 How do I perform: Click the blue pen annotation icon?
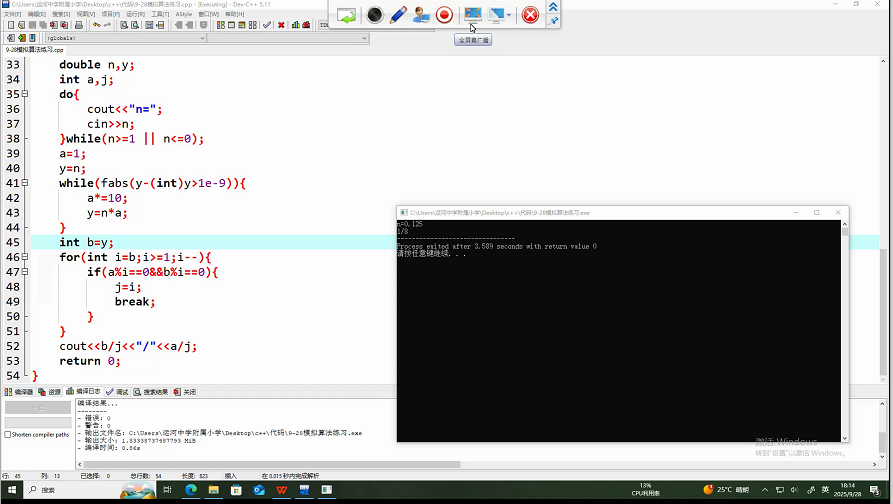coord(397,15)
